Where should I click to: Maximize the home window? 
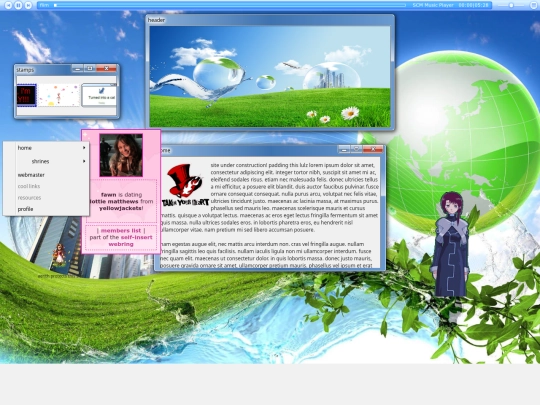[x=356, y=149]
